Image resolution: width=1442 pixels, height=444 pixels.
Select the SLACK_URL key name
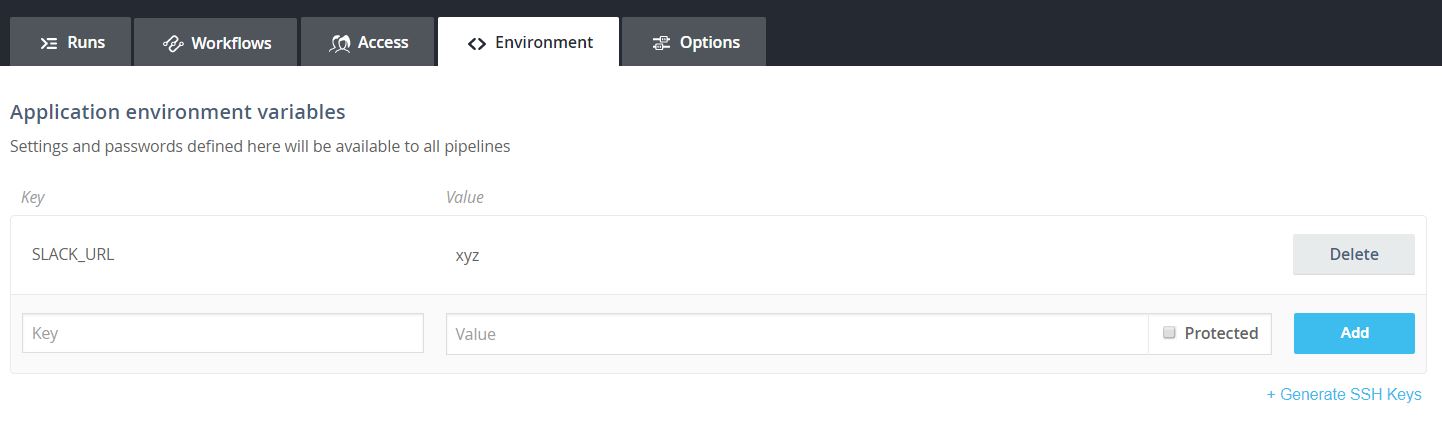pos(73,254)
